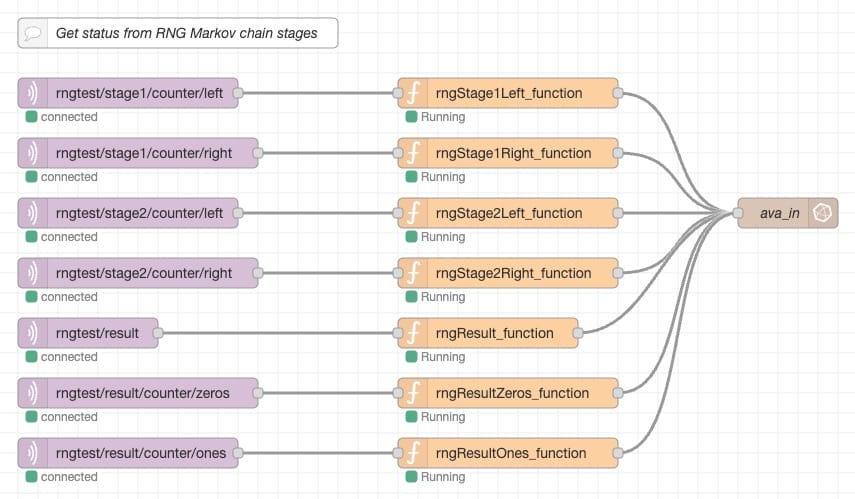This screenshot has height=499, width=855.
Task: Click the output port of rngResult_function
Action: pos(578,333)
